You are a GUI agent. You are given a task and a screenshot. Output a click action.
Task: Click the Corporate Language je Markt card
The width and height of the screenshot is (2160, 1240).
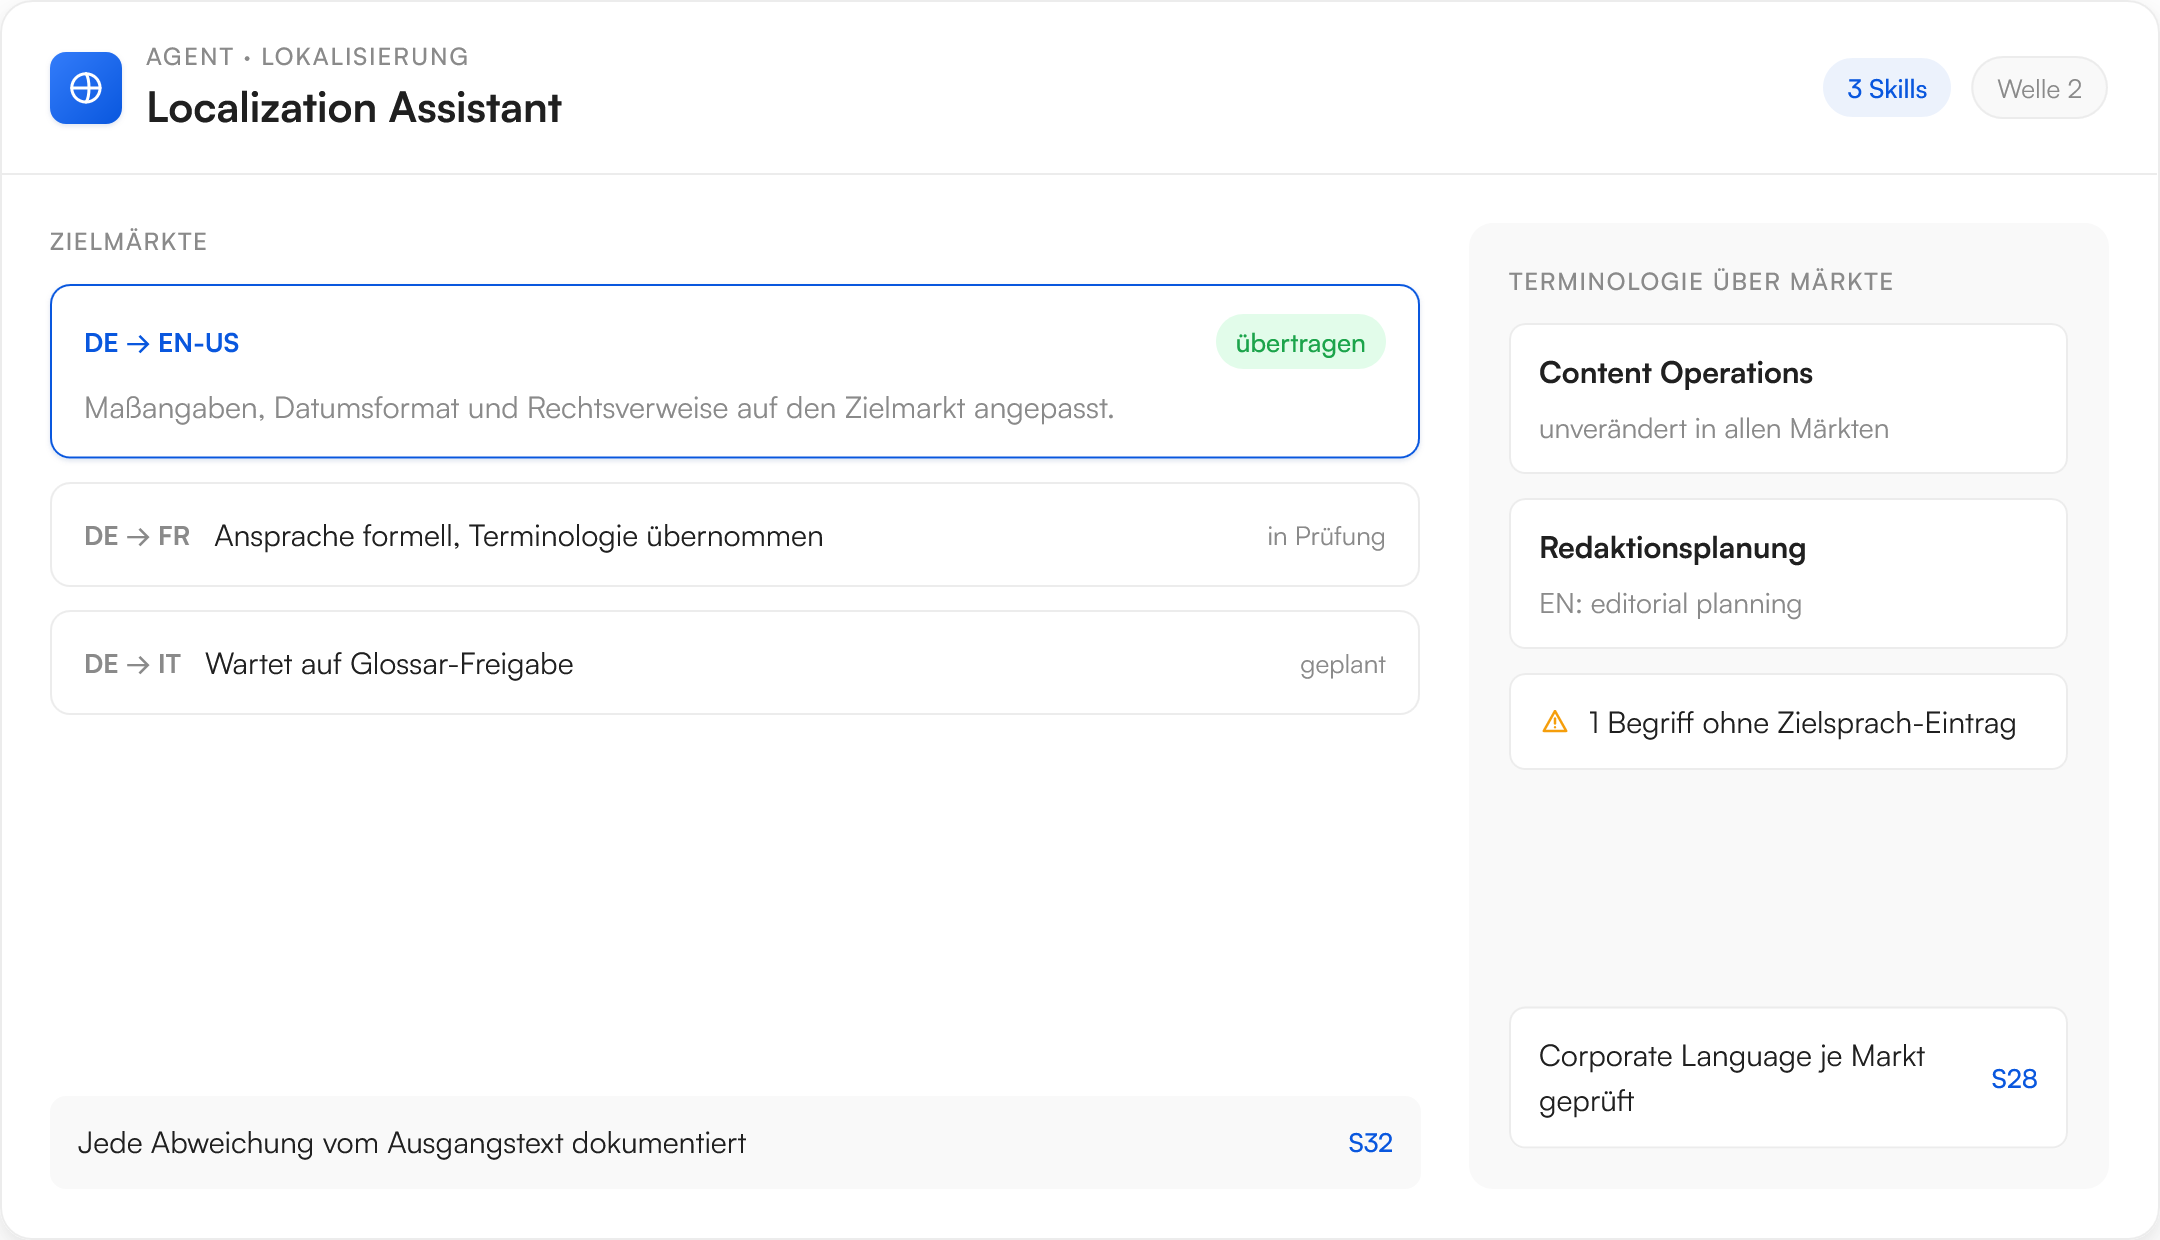pyautogui.click(x=1788, y=1077)
